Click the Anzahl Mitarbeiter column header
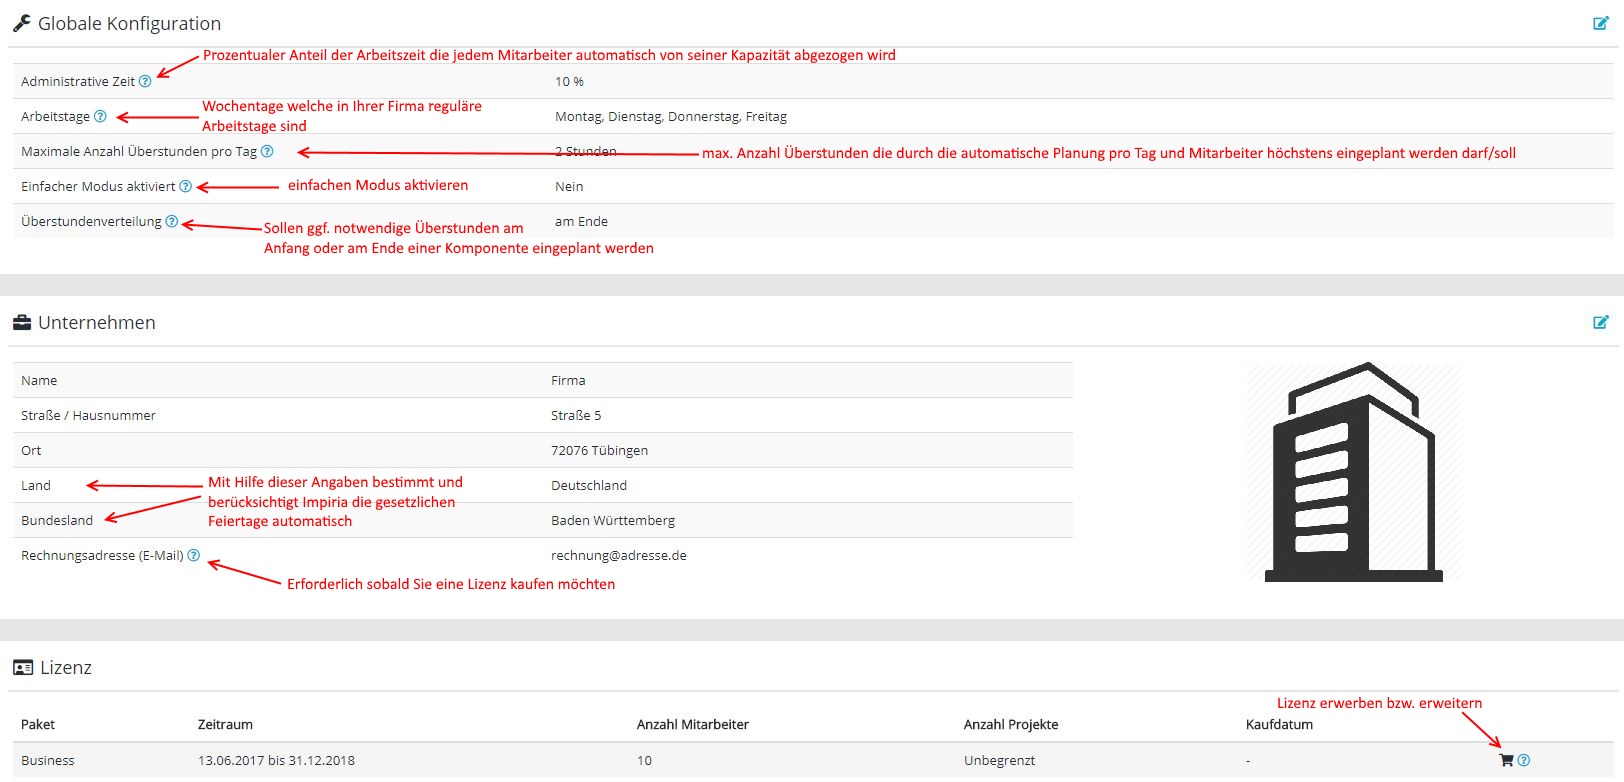The image size is (1624, 782). [692, 724]
